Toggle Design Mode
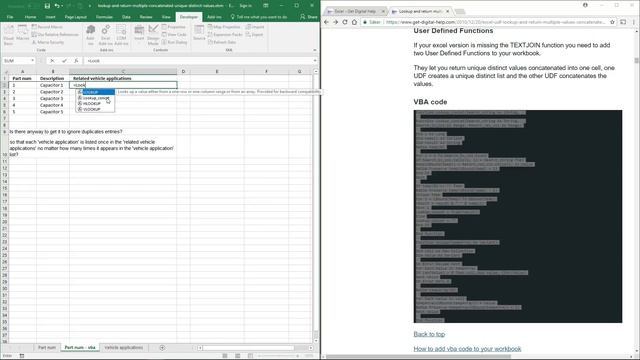The width and height of the screenshot is (640, 360). 153,34
